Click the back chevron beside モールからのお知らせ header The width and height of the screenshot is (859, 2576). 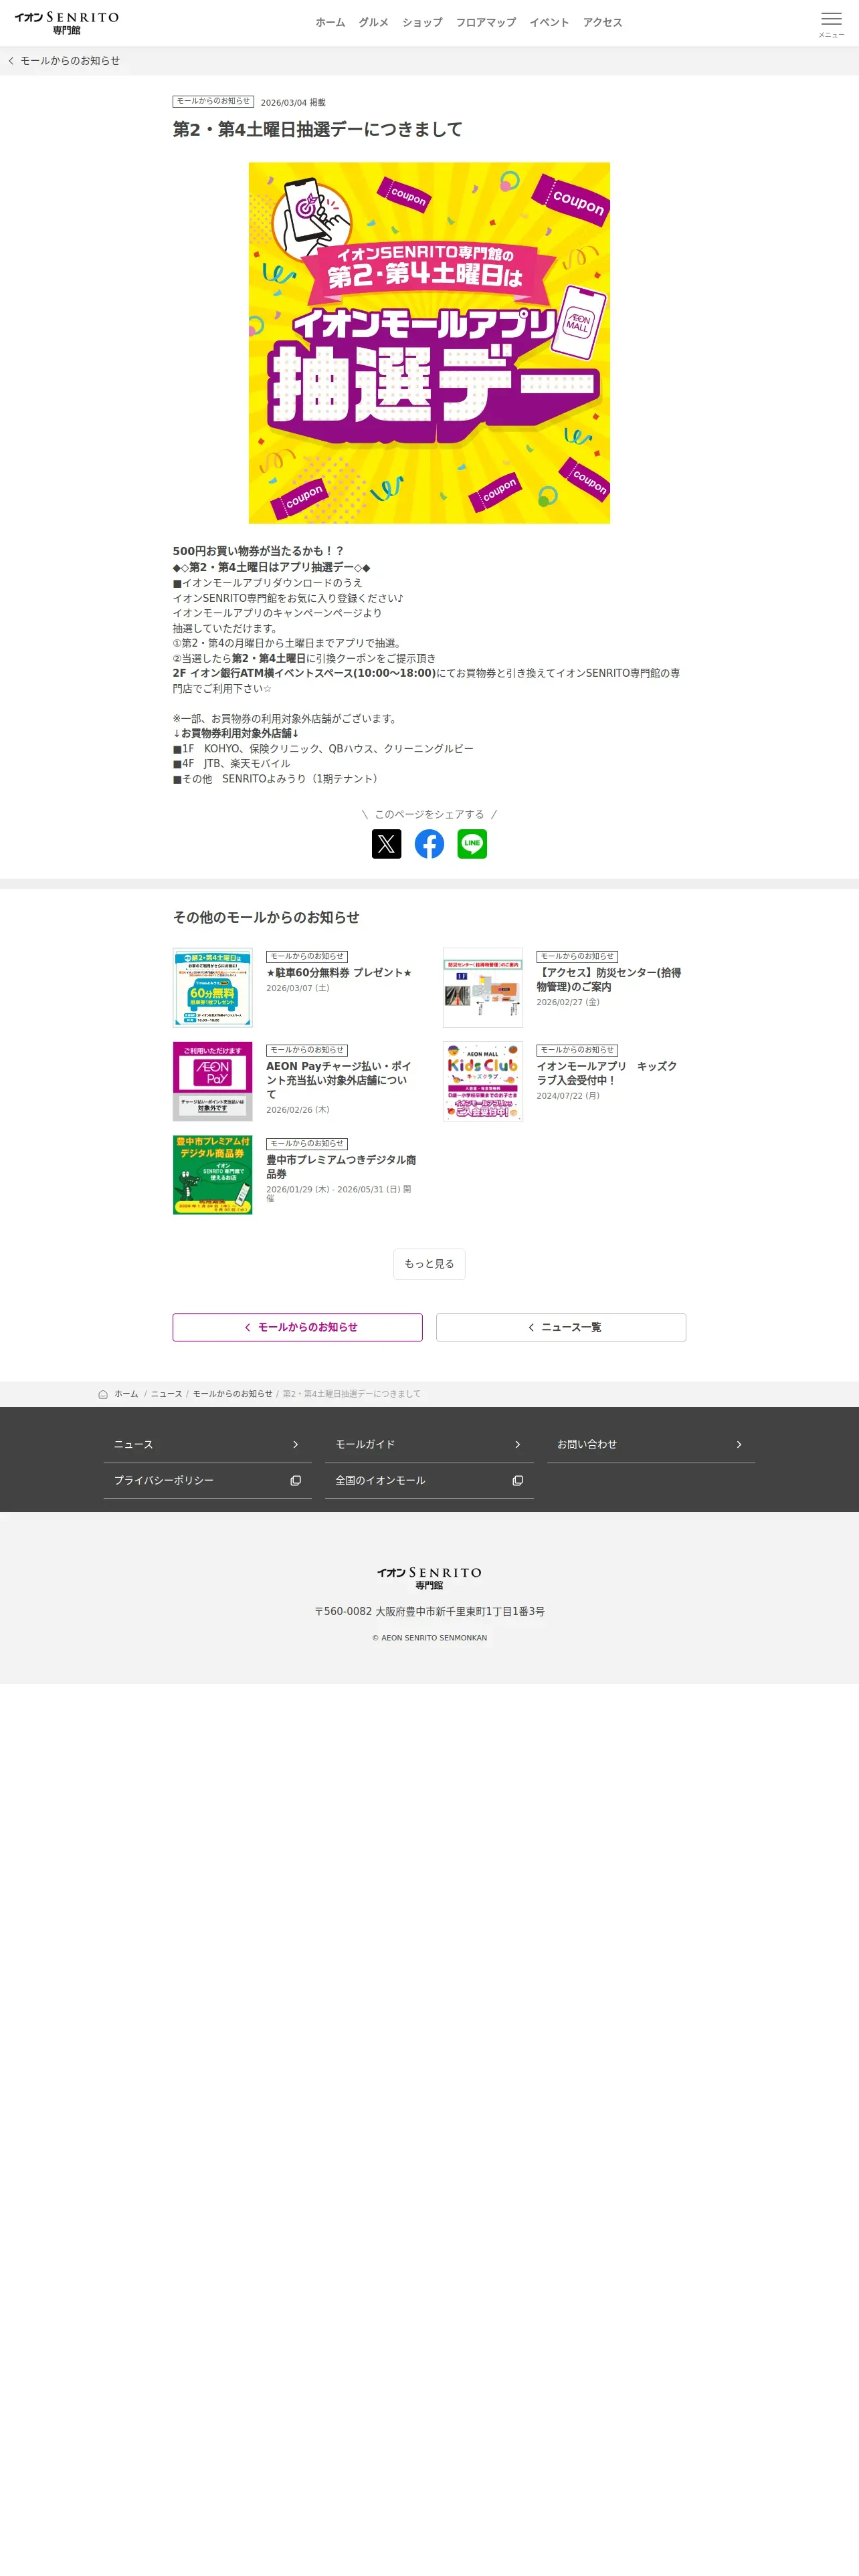11,61
